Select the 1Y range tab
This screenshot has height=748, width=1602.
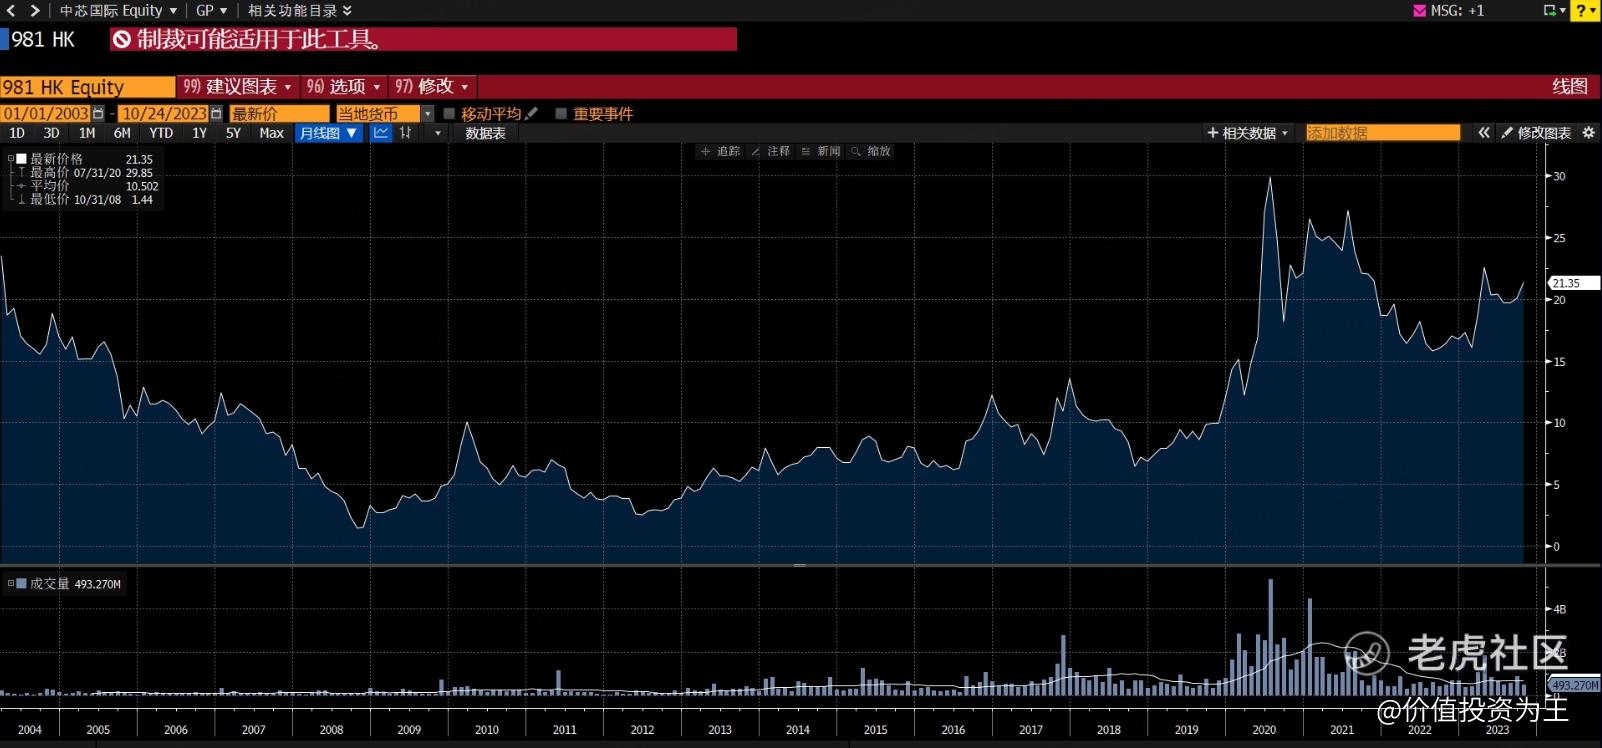(x=199, y=133)
